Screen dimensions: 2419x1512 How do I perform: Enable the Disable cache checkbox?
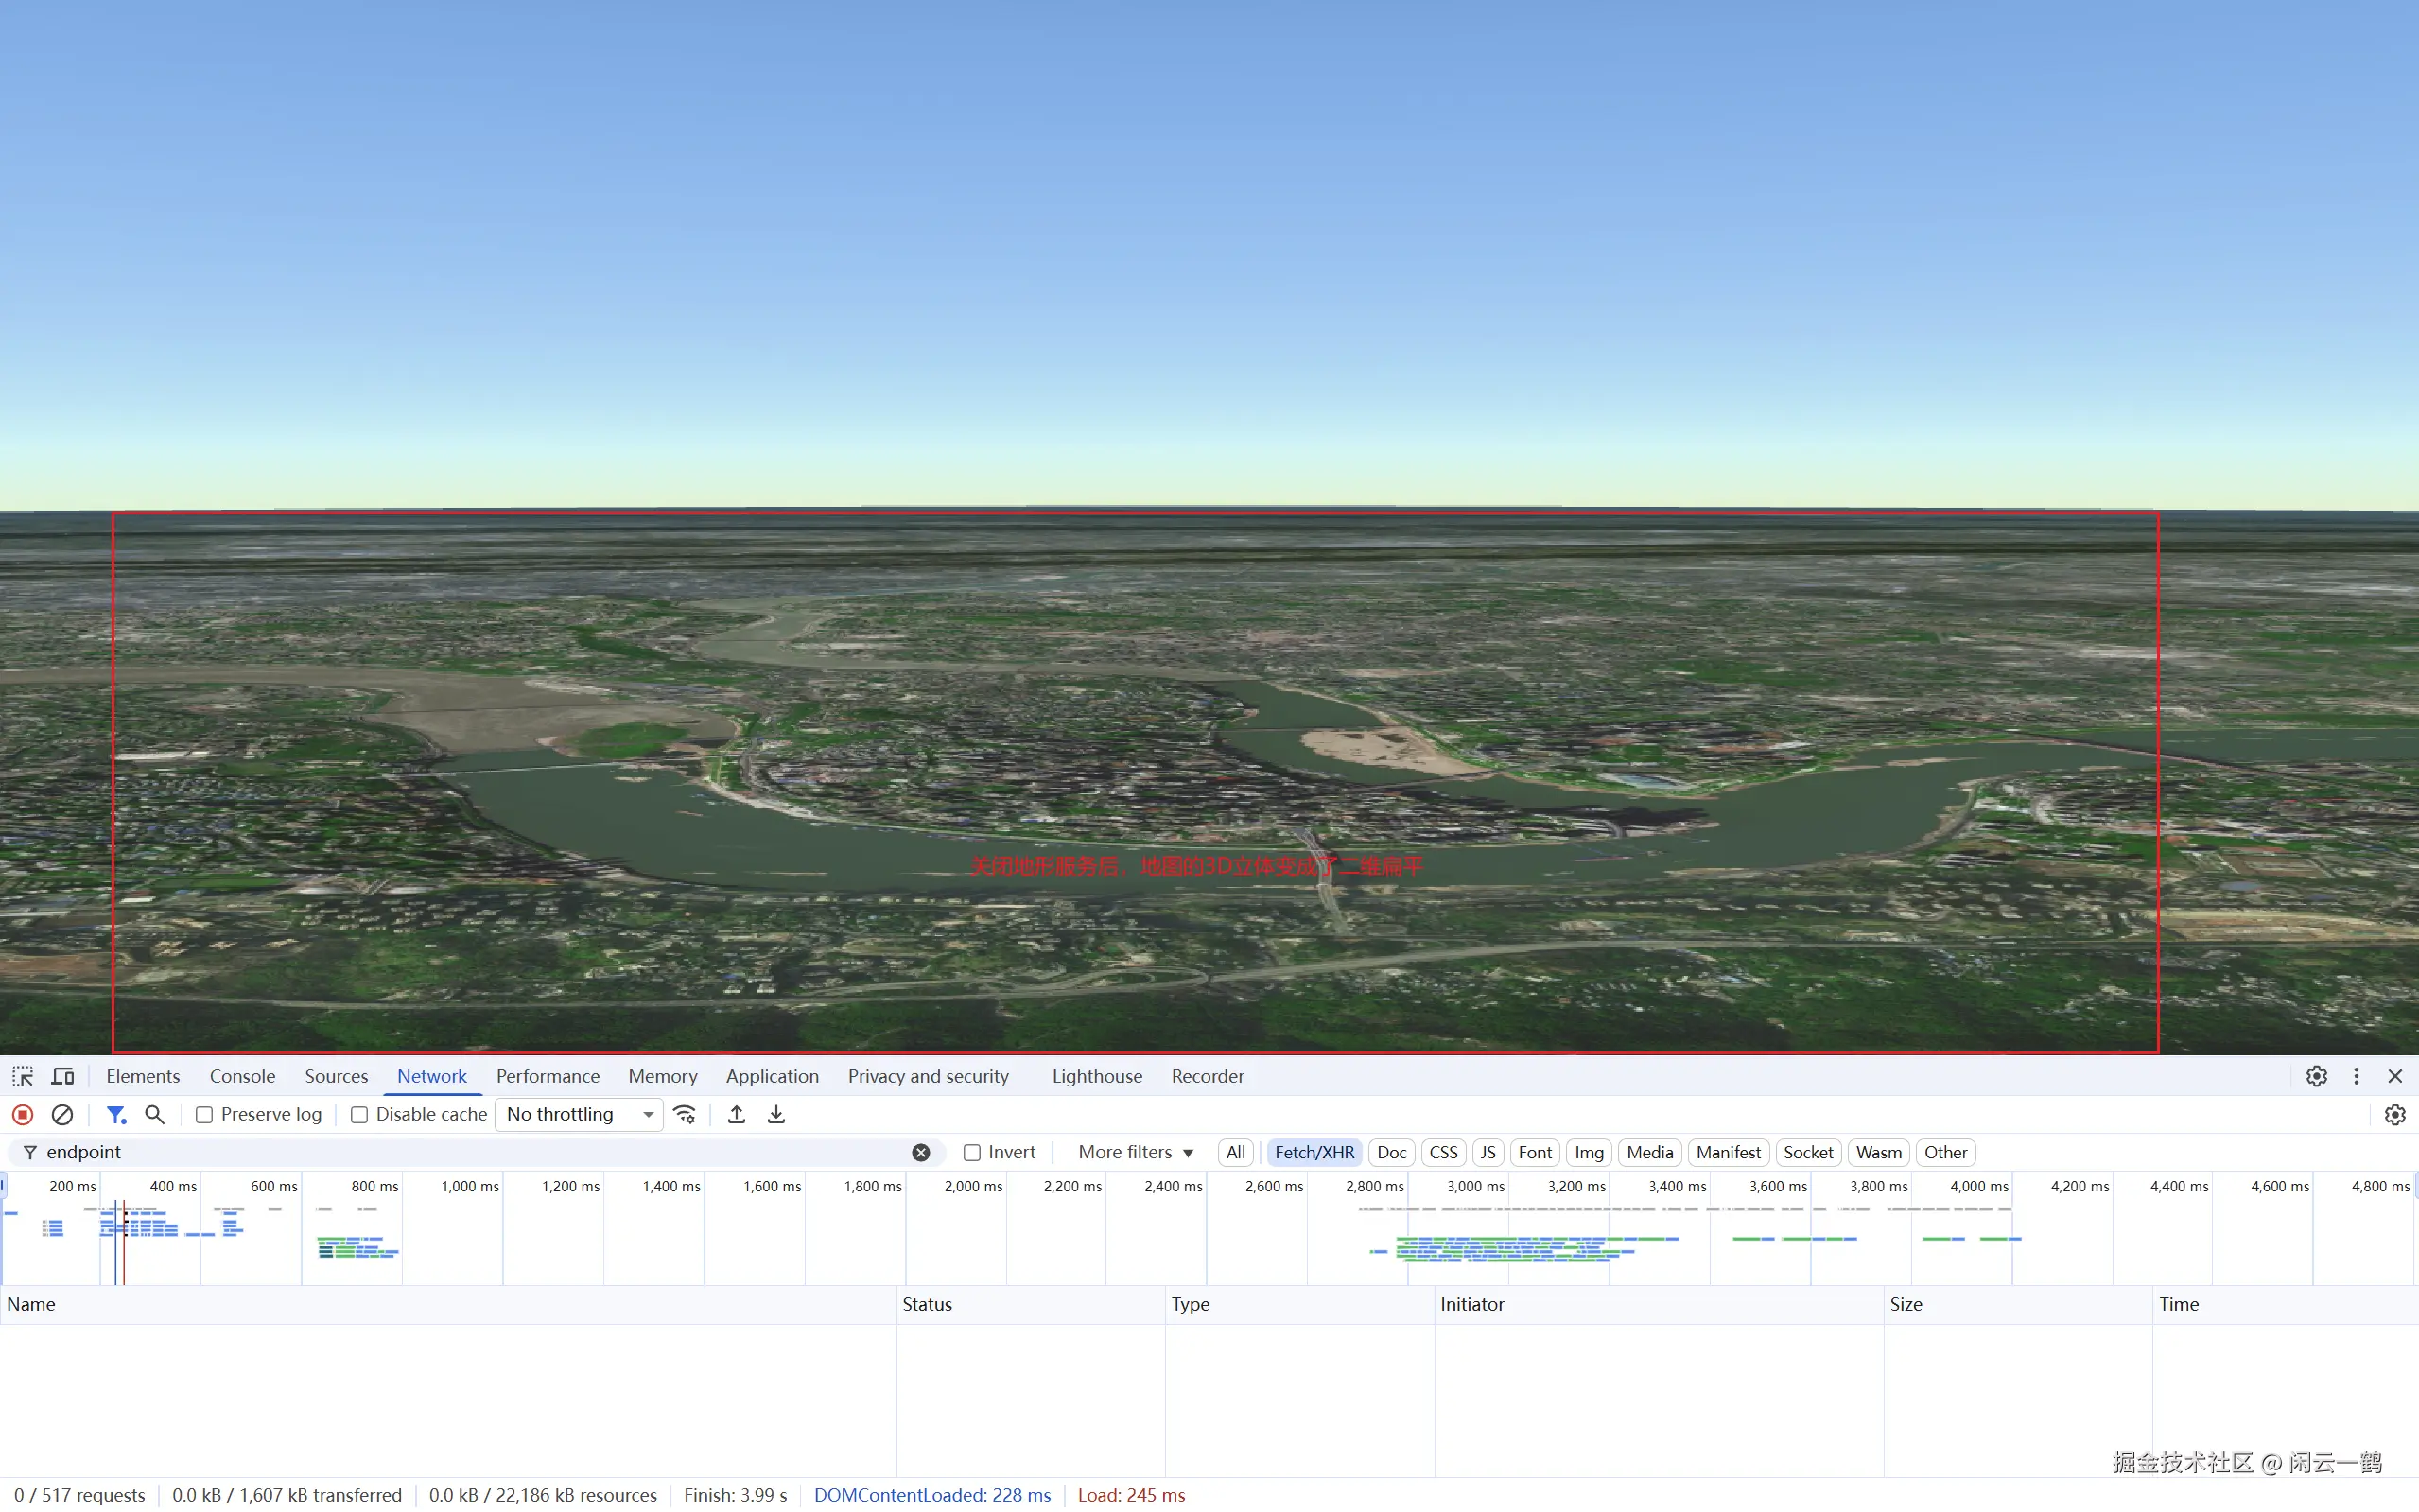(359, 1114)
